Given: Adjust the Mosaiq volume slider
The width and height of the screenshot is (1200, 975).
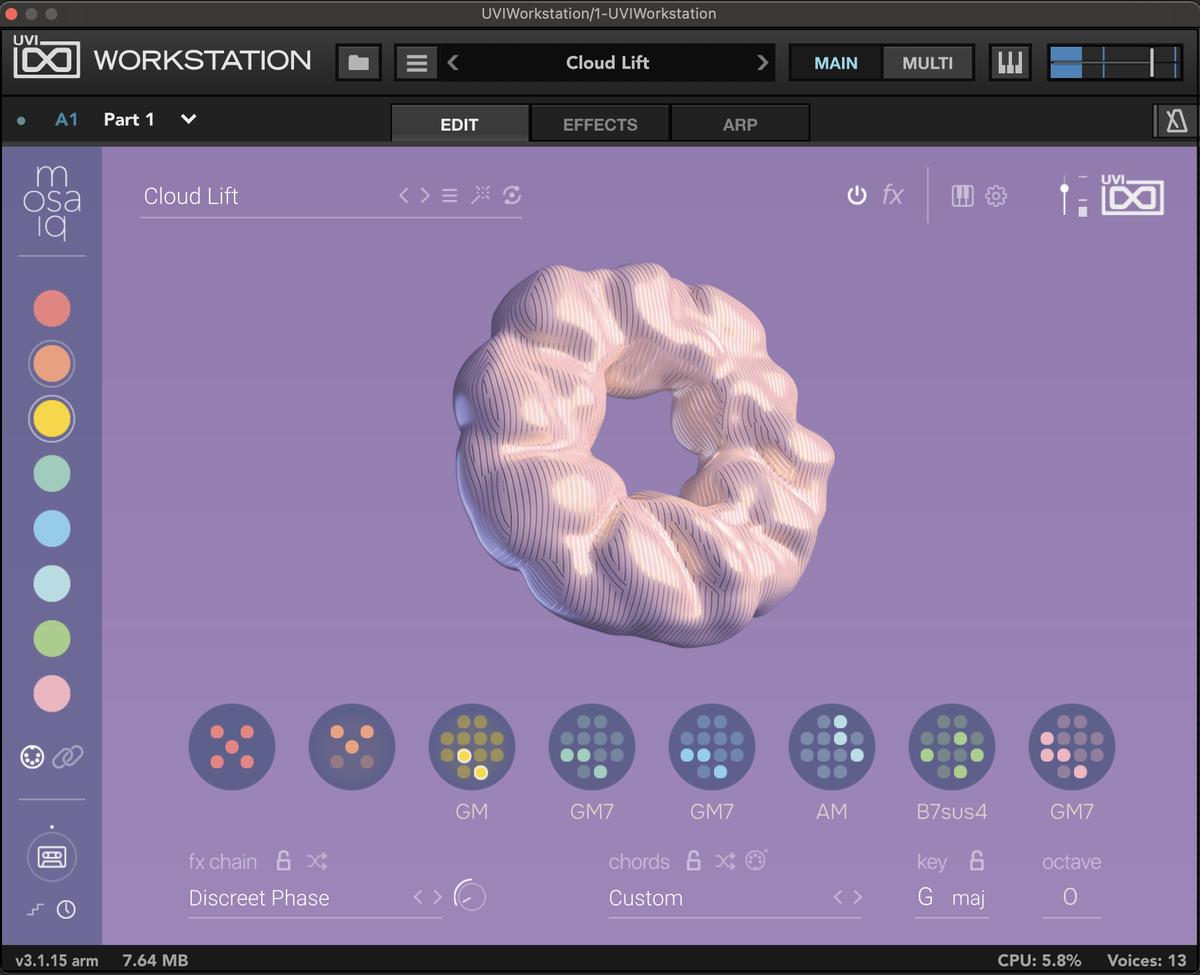Looking at the screenshot, I should (1065, 196).
